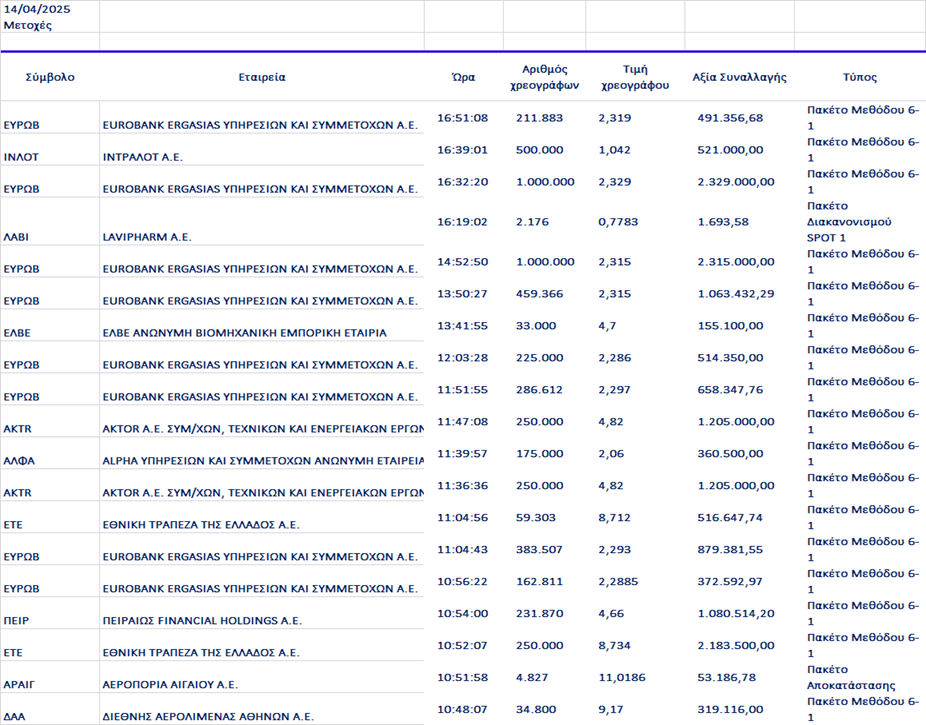Select time cell 16:51:08

pyautogui.click(x=462, y=118)
